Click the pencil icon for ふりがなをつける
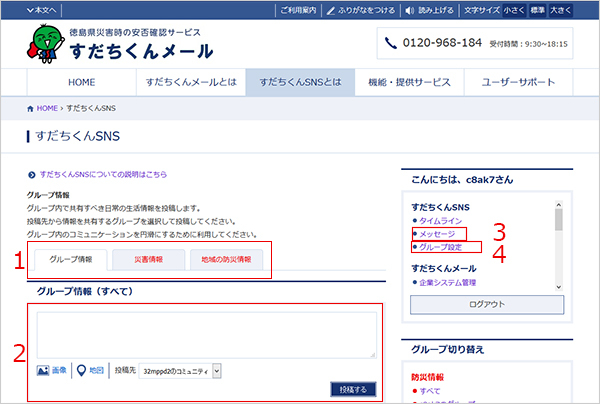The width and height of the screenshot is (600, 404). [331, 10]
